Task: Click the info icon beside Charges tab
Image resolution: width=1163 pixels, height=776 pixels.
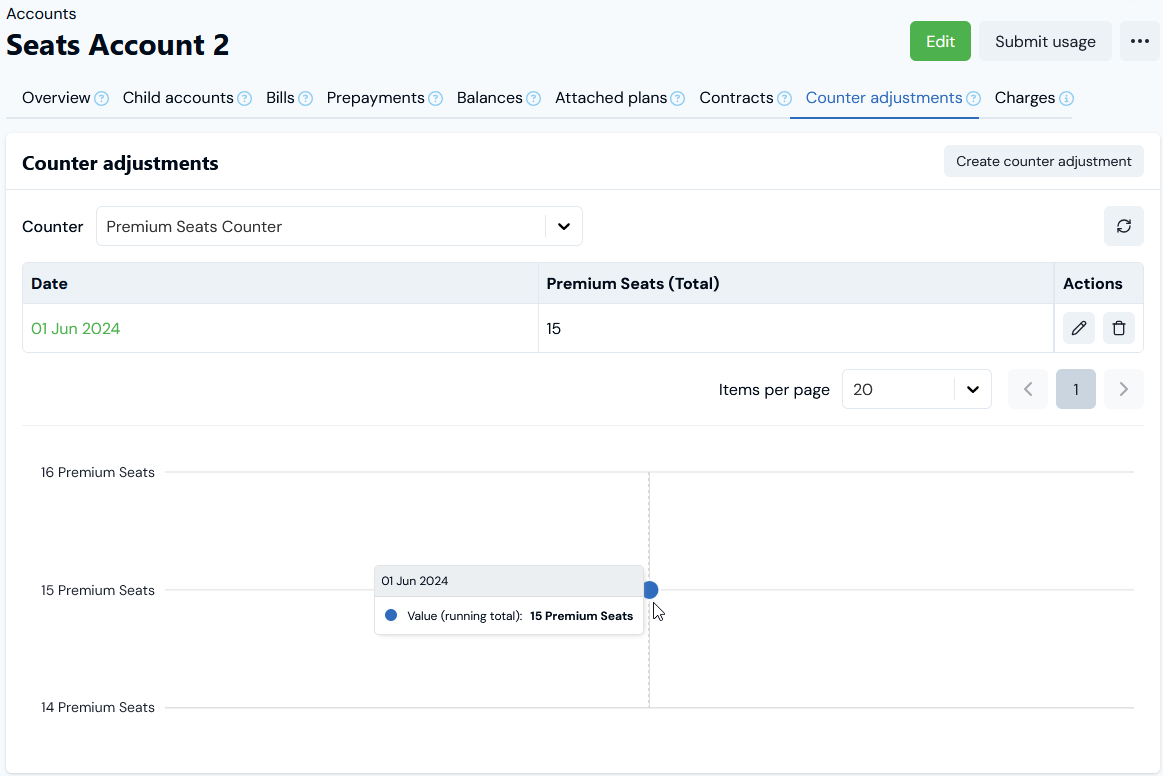Action: 1066,99
